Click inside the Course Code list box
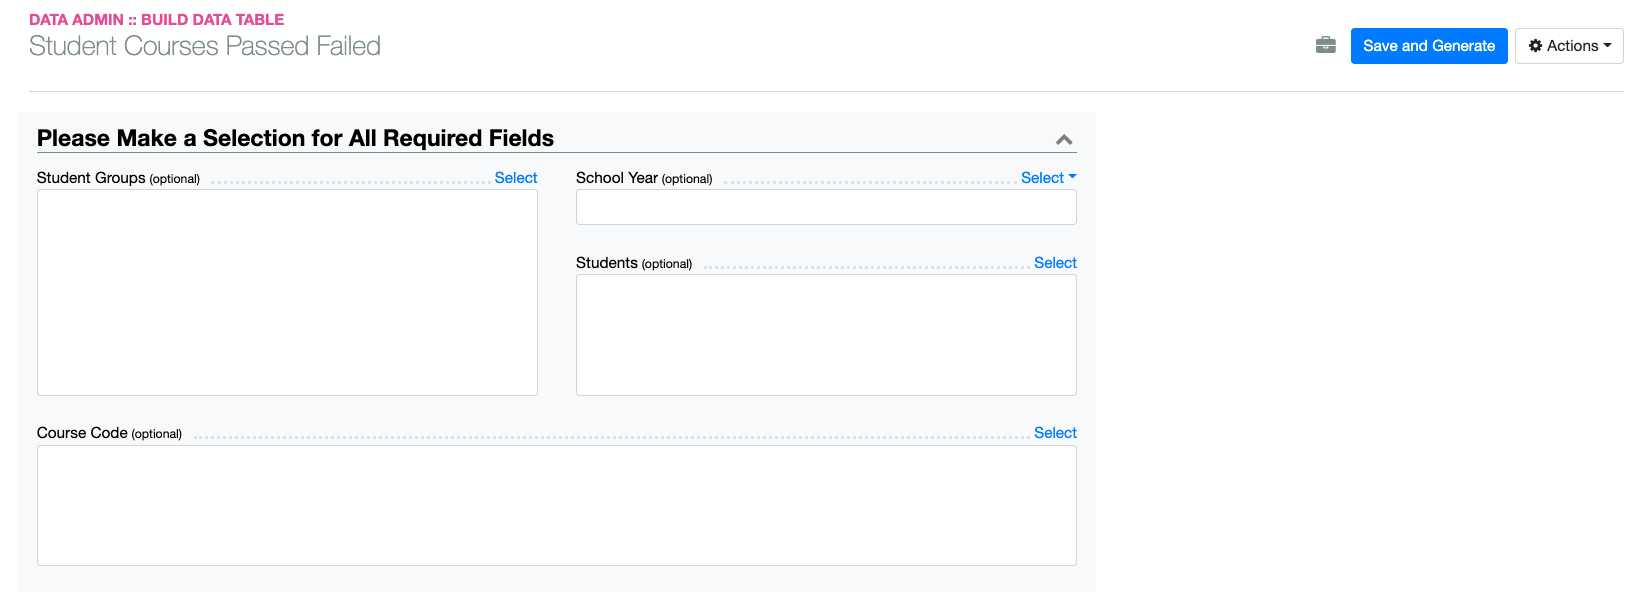This screenshot has width=1642, height=597. 557,505
